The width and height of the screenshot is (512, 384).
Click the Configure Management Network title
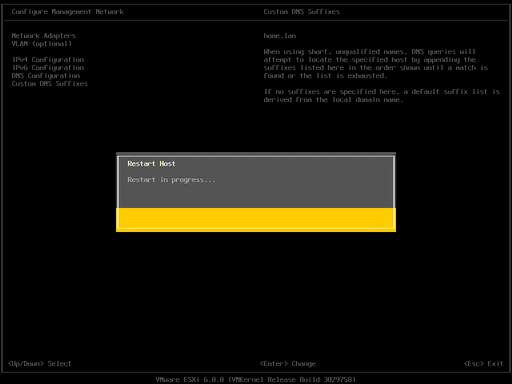click(x=68, y=12)
